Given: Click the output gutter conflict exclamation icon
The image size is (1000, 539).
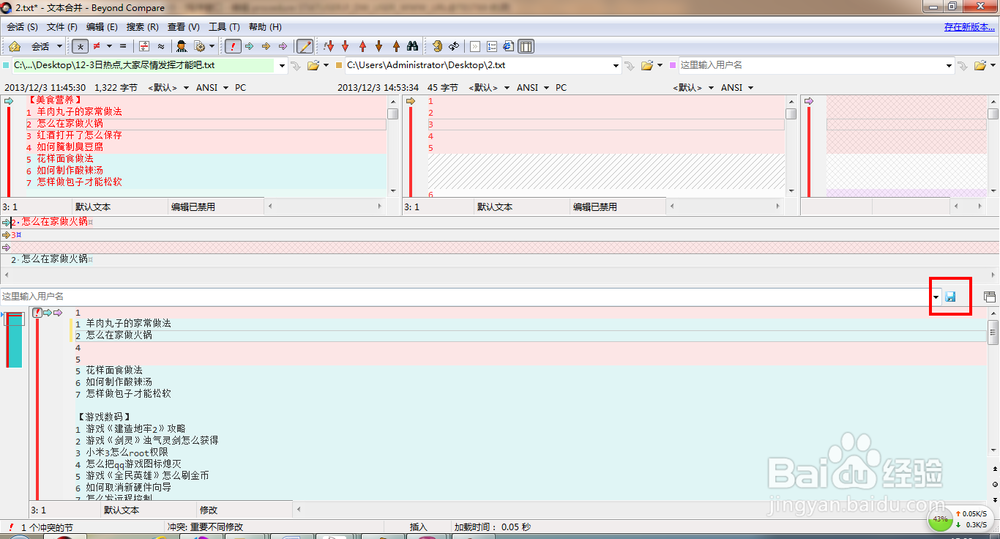Looking at the screenshot, I should pos(37,313).
